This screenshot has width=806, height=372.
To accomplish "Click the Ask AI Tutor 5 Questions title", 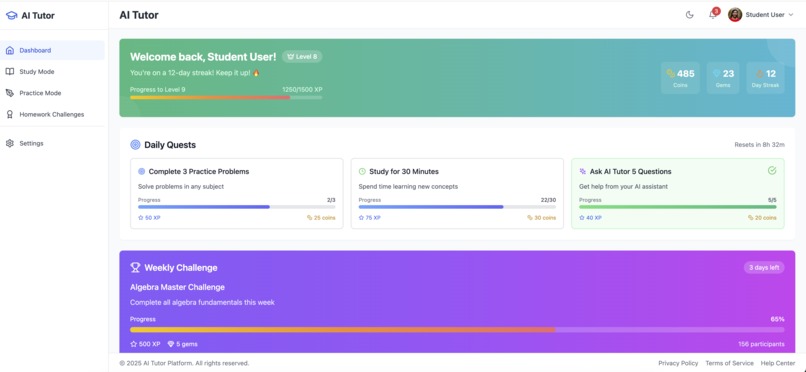I will (630, 172).
